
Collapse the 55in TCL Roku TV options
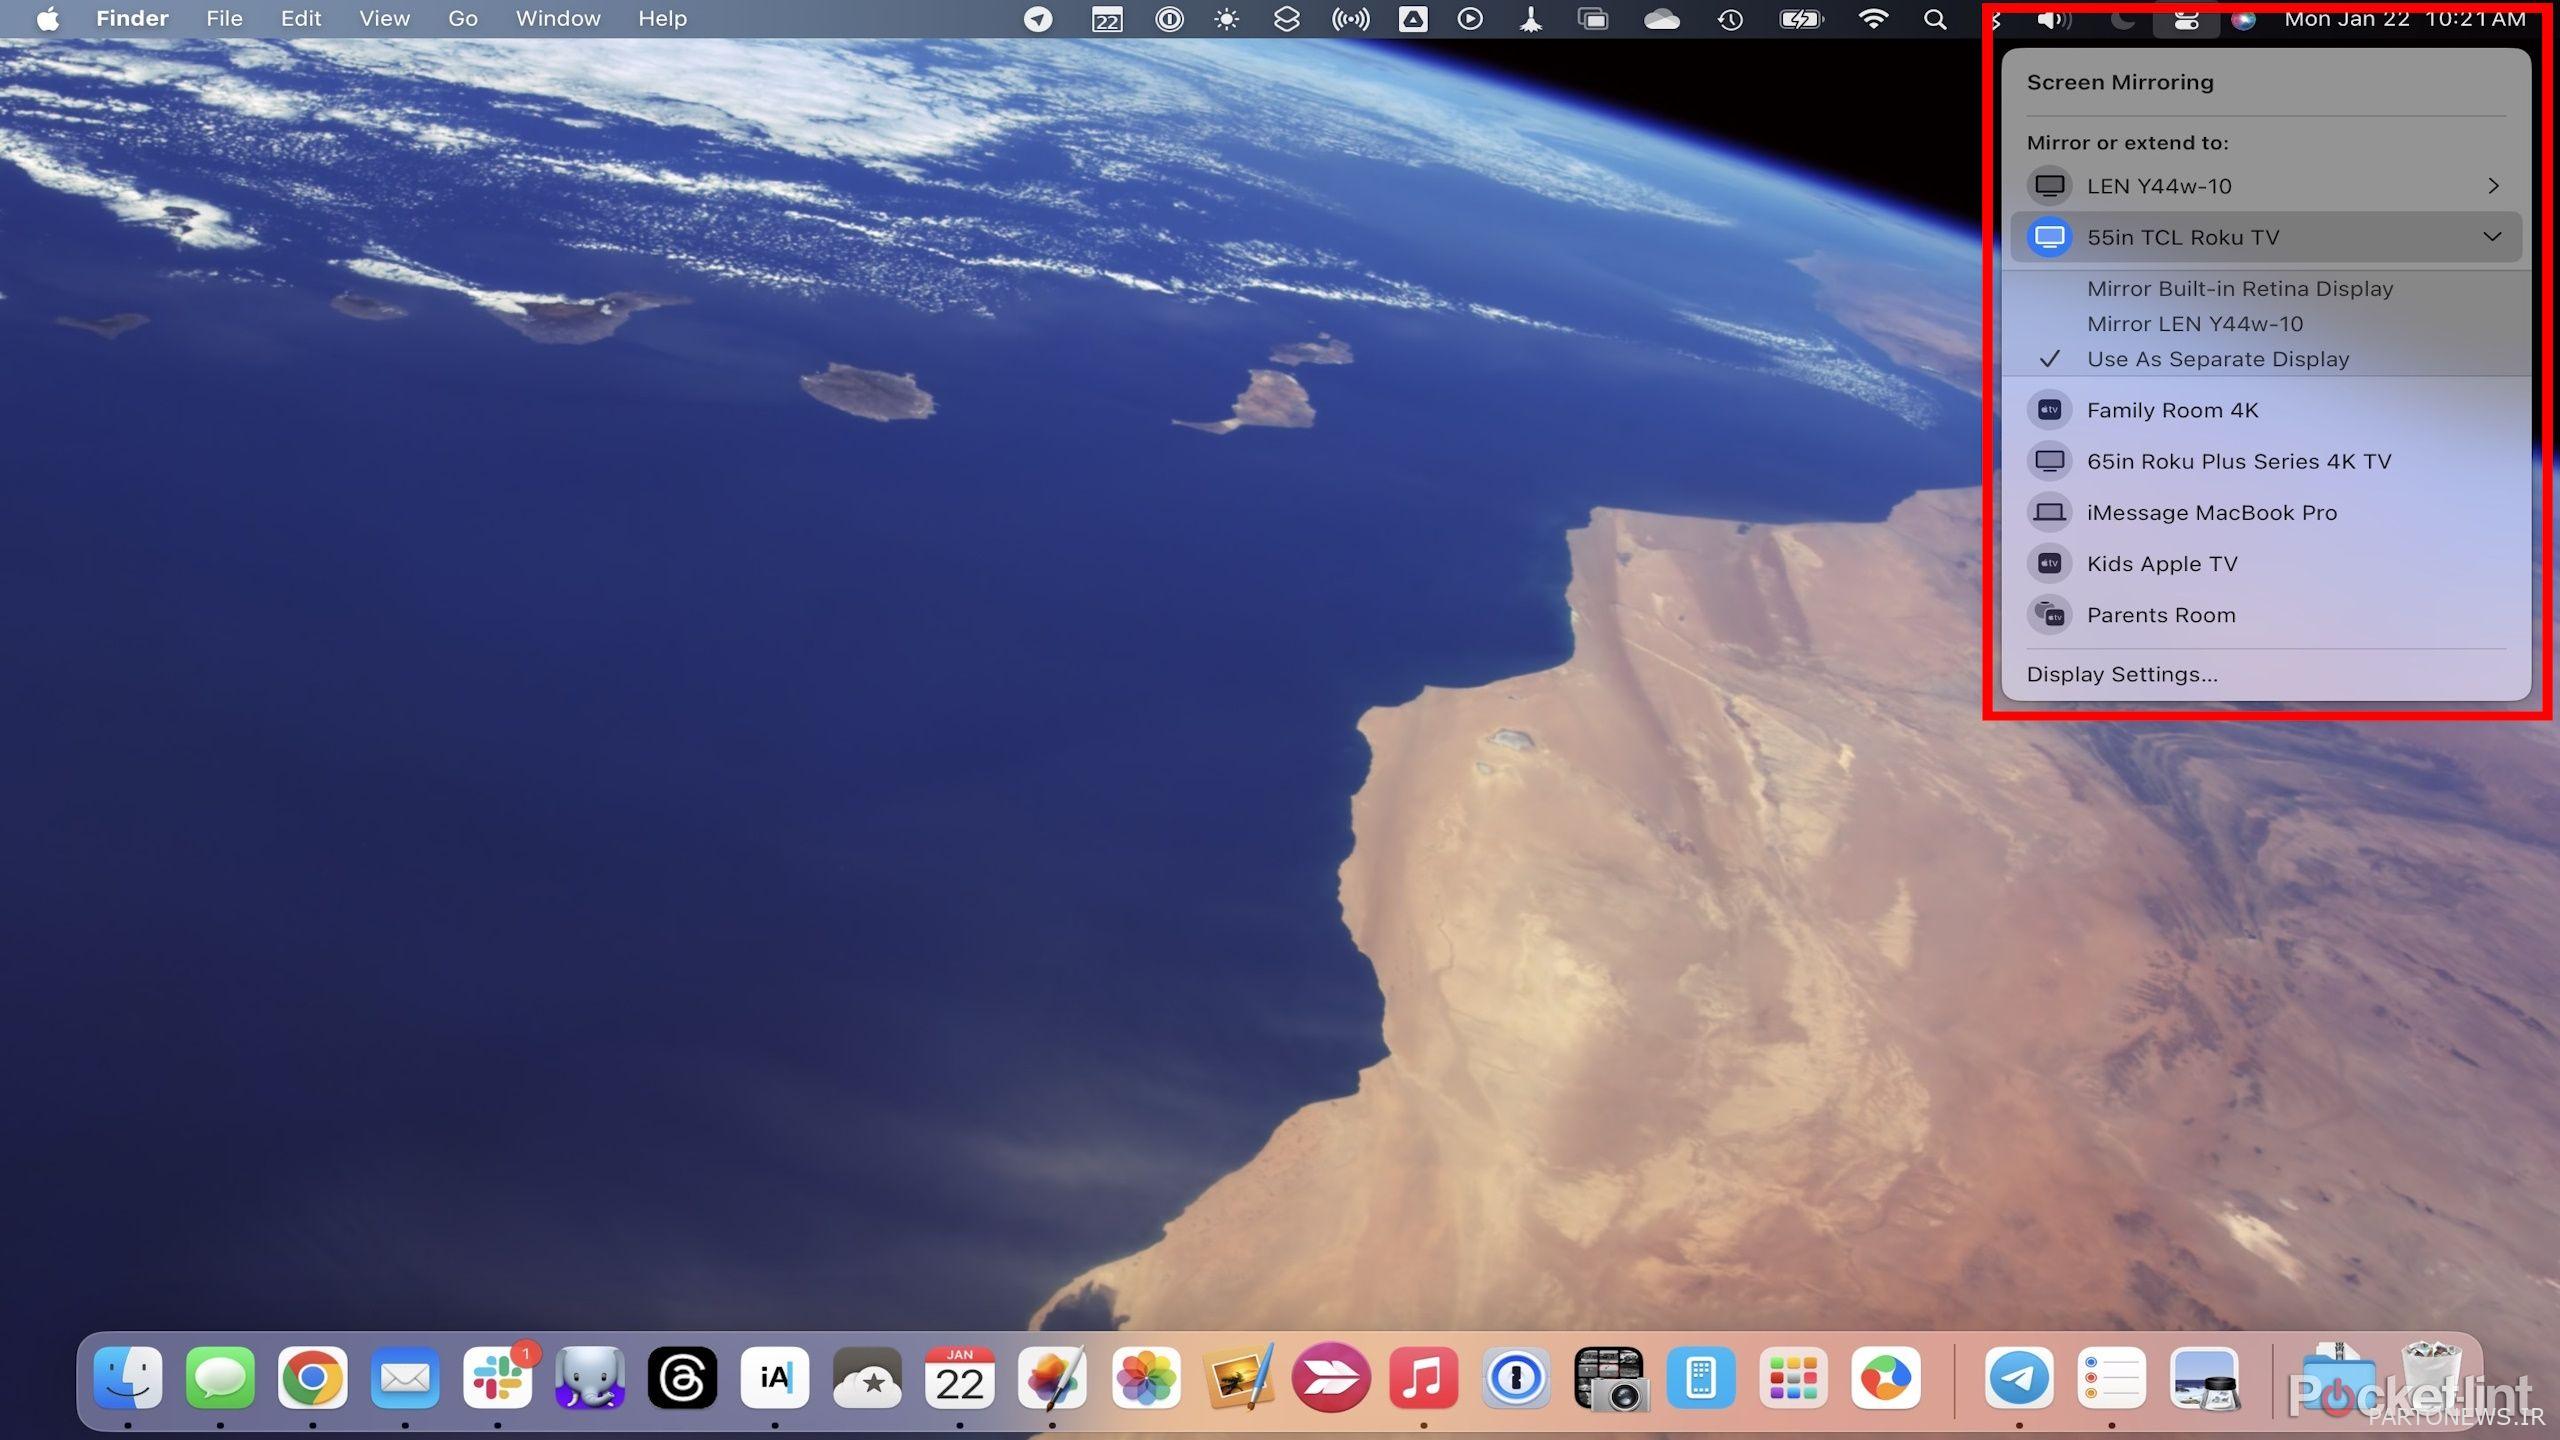[2492, 237]
